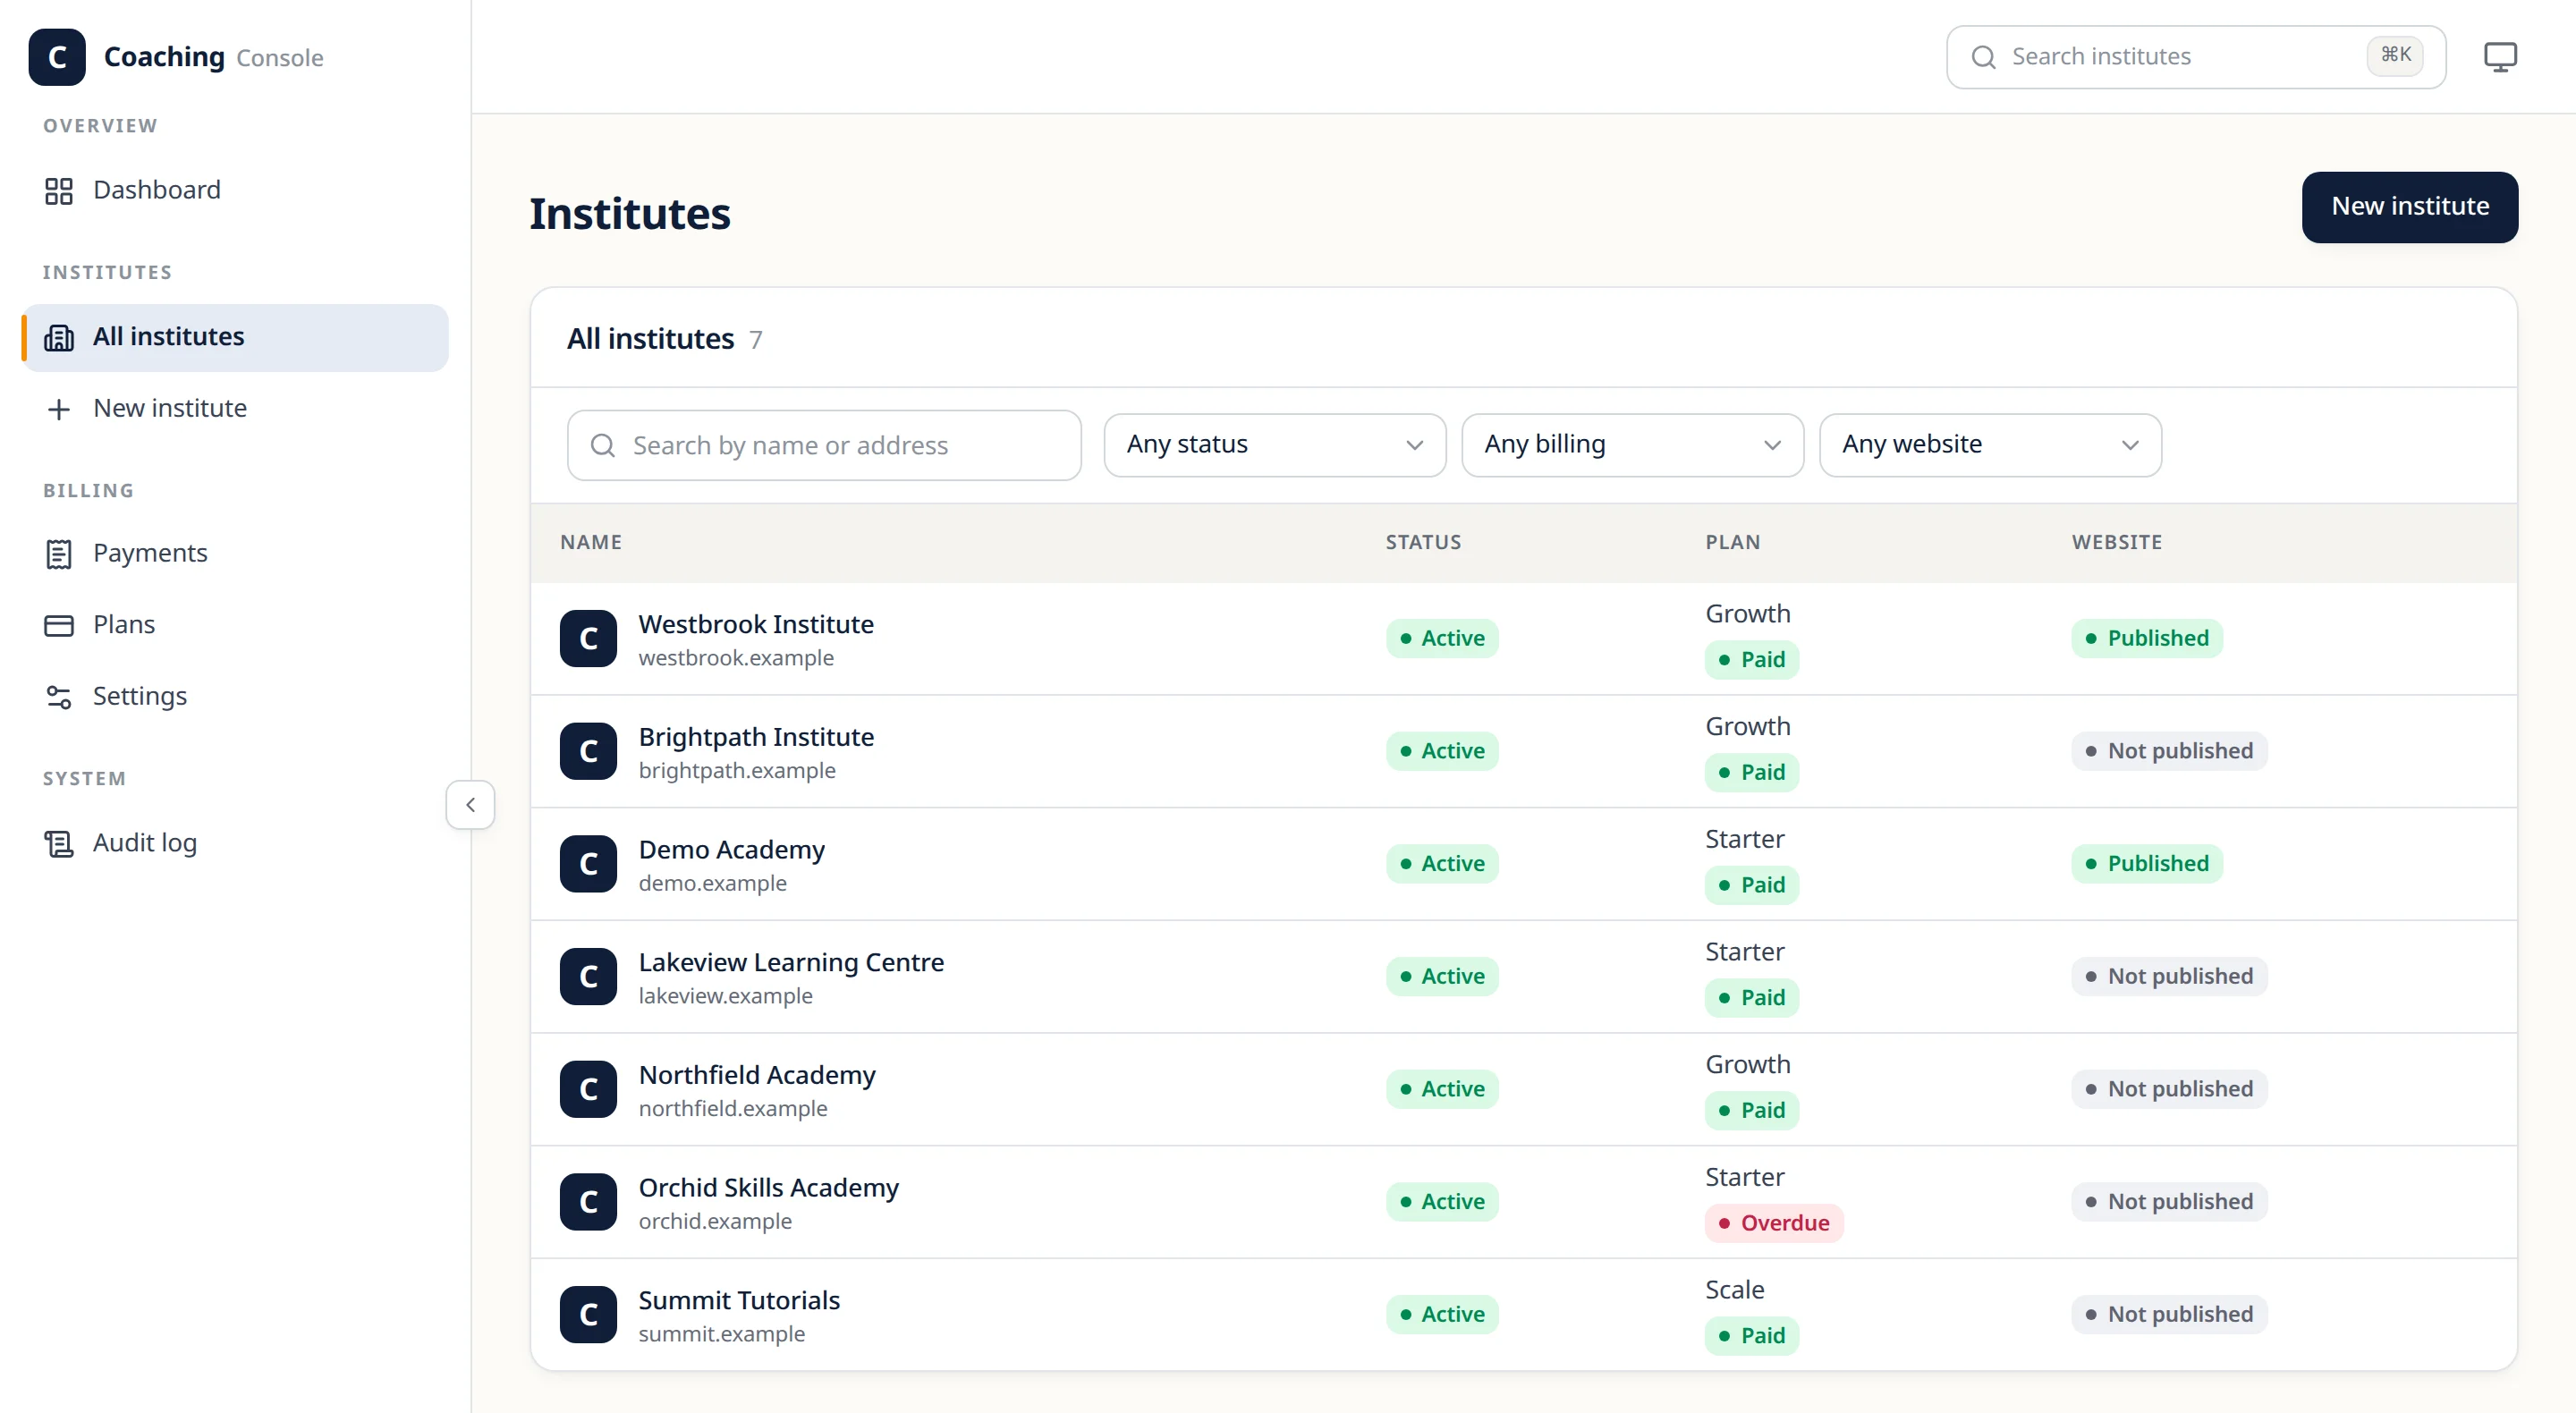Click the Audit log scroll icon
2576x1413 pixels.
click(59, 844)
